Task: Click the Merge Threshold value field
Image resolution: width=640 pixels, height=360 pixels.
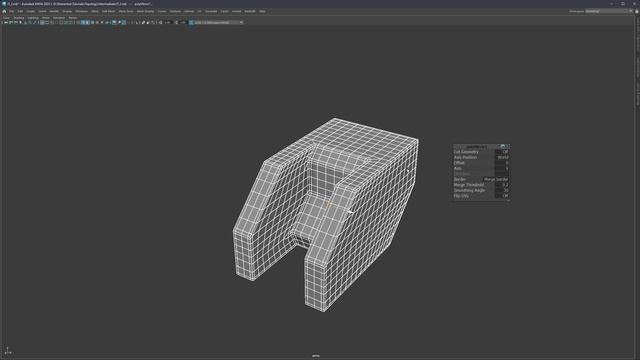Action: coord(502,185)
